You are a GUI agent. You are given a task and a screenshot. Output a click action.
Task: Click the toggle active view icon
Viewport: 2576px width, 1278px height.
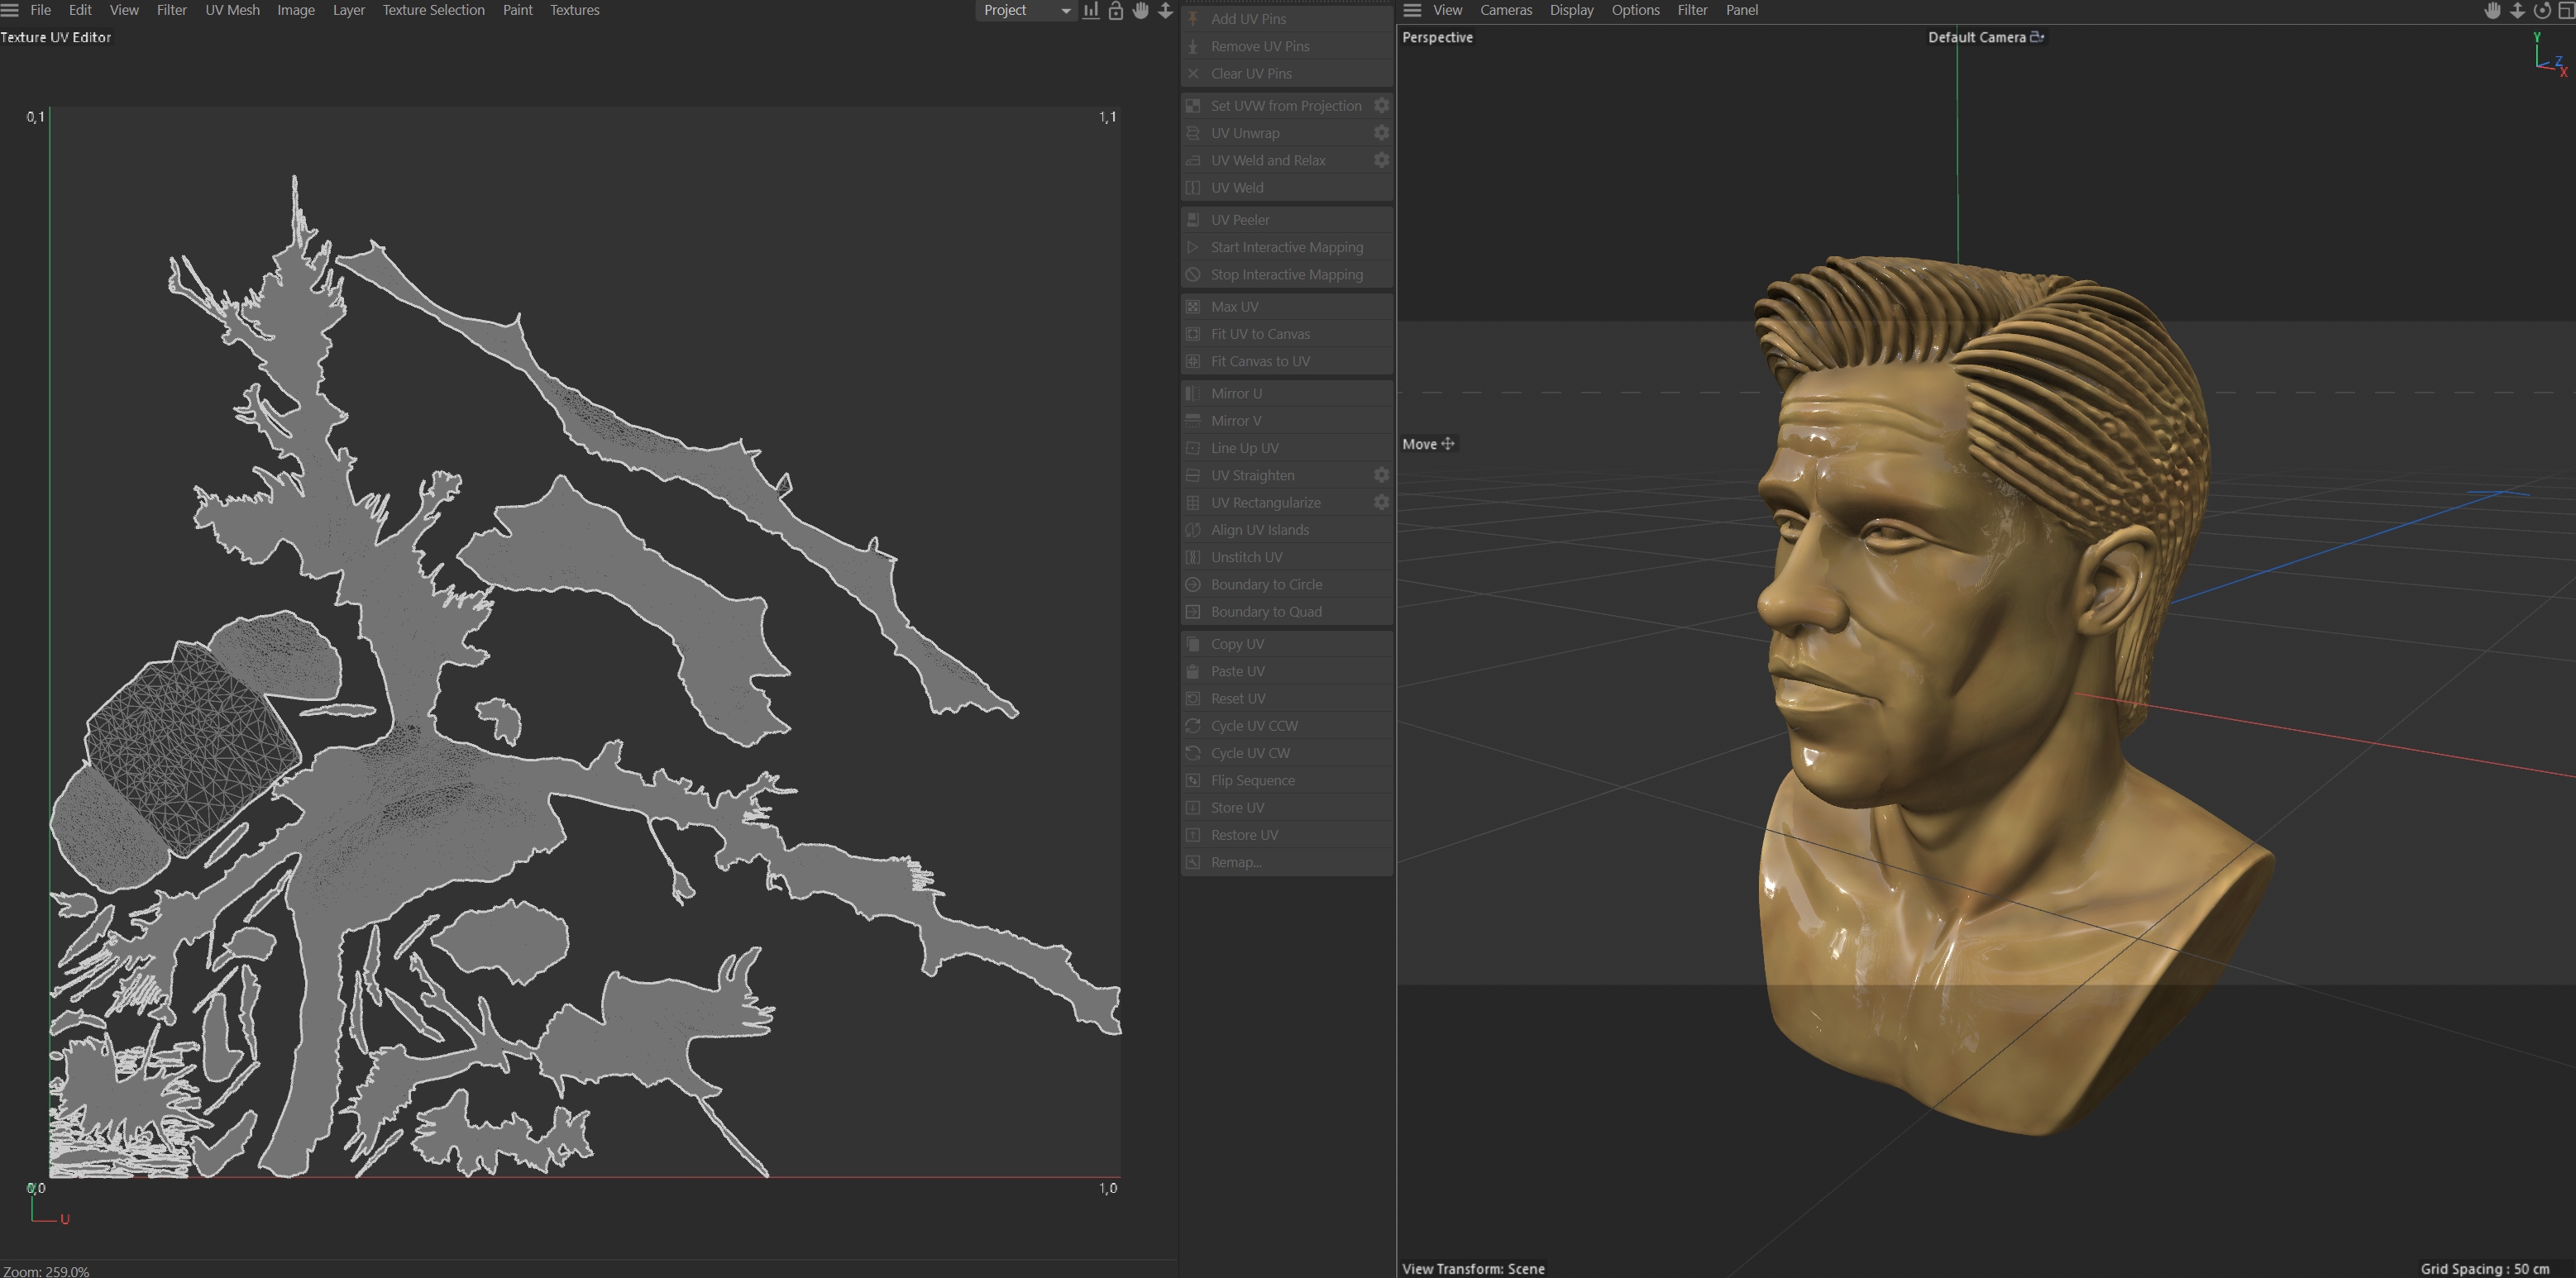coord(2565,10)
